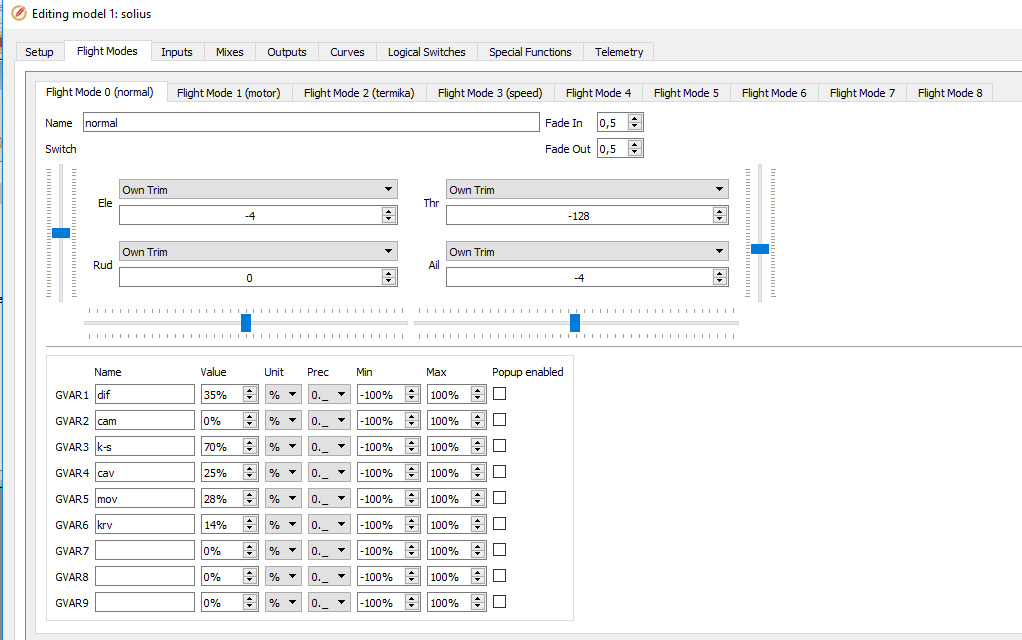Expand GVAR4 Prec dropdown
The height and width of the screenshot is (640, 1022).
(329, 473)
